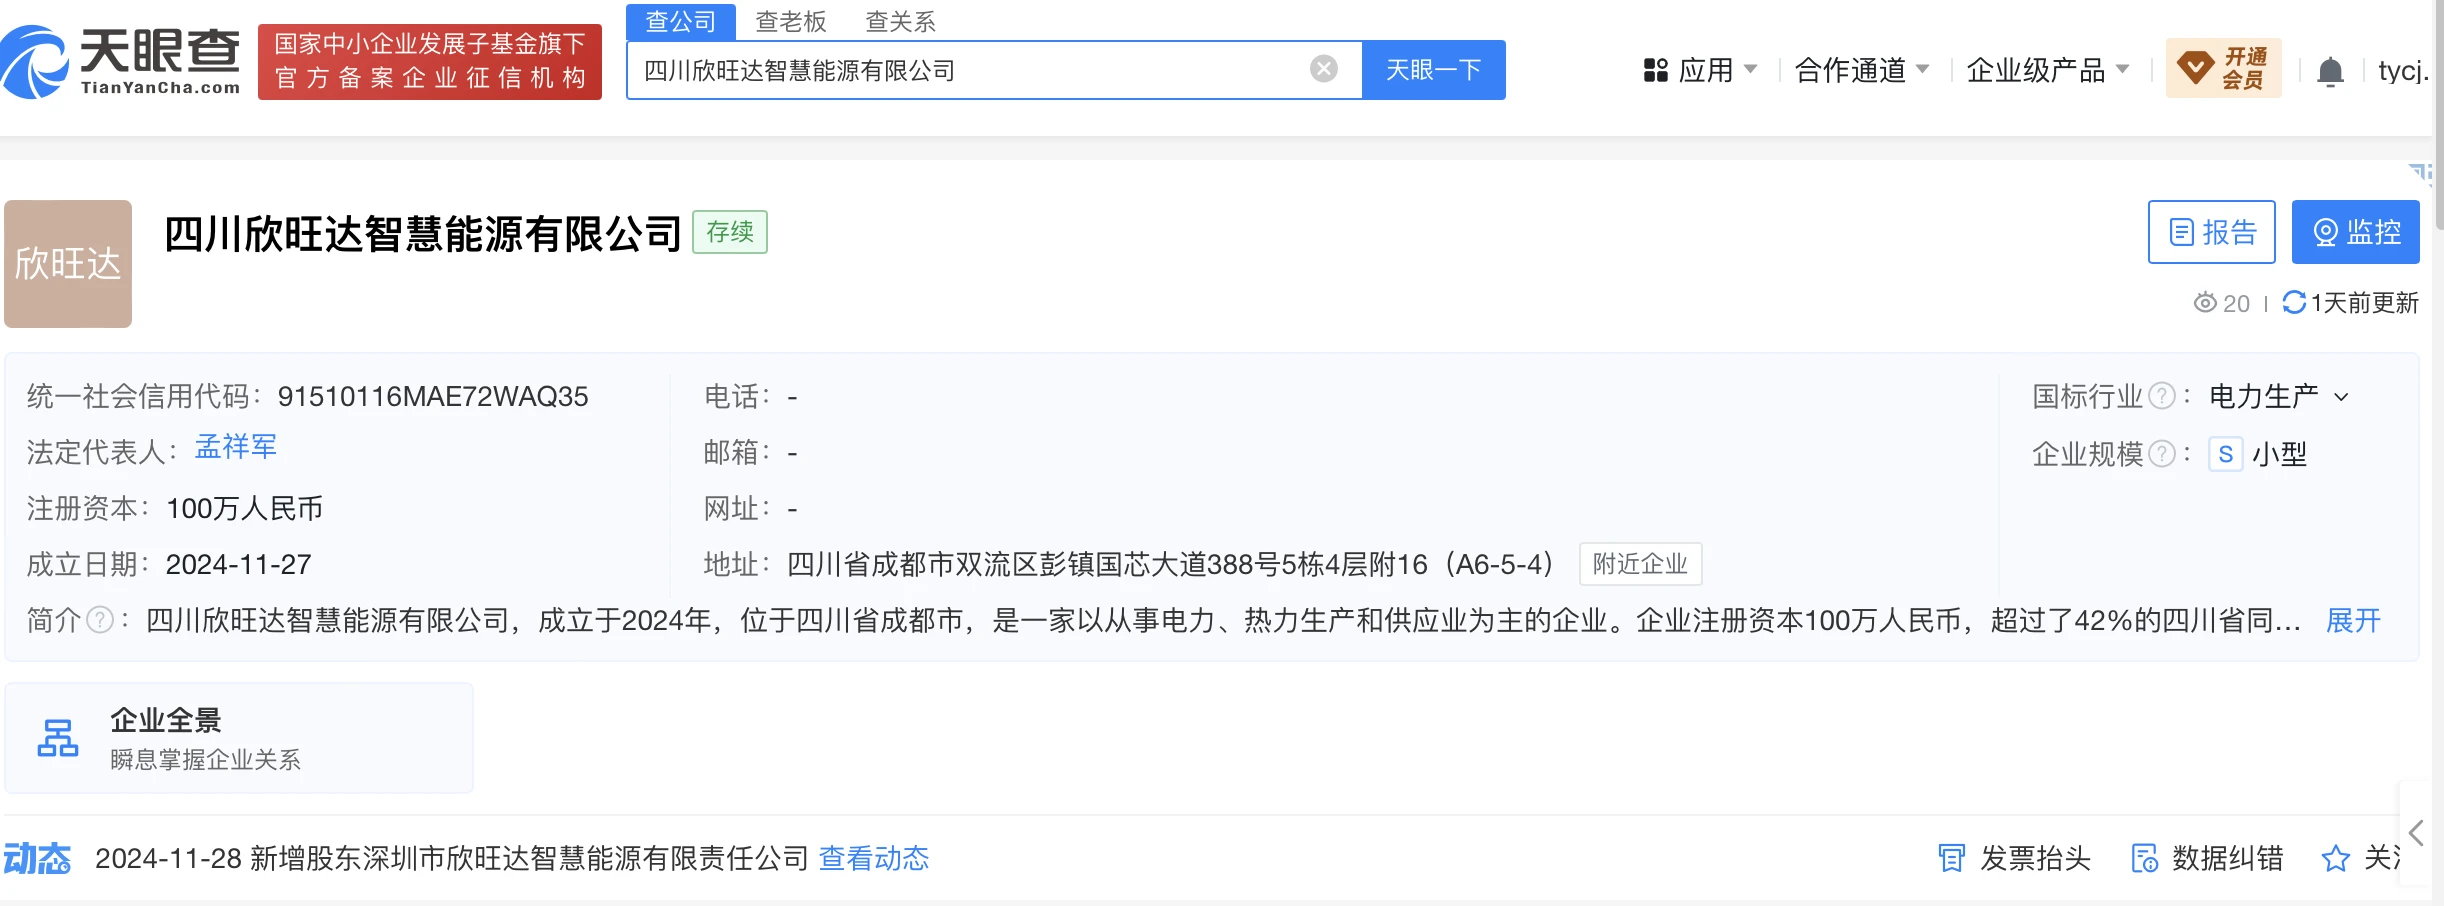This screenshot has width=2444, height=906.
Task: Click the company address text
Action: click(1170, 565)
